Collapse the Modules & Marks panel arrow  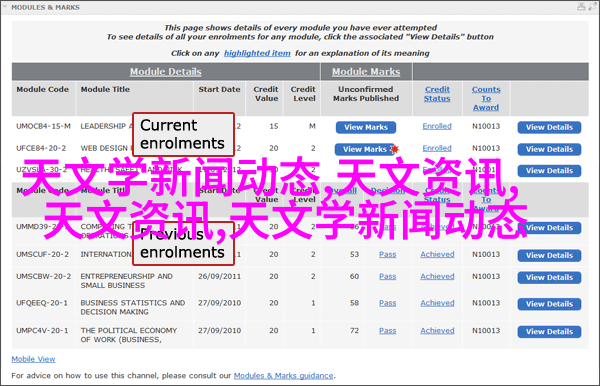[x=5, y=7]
